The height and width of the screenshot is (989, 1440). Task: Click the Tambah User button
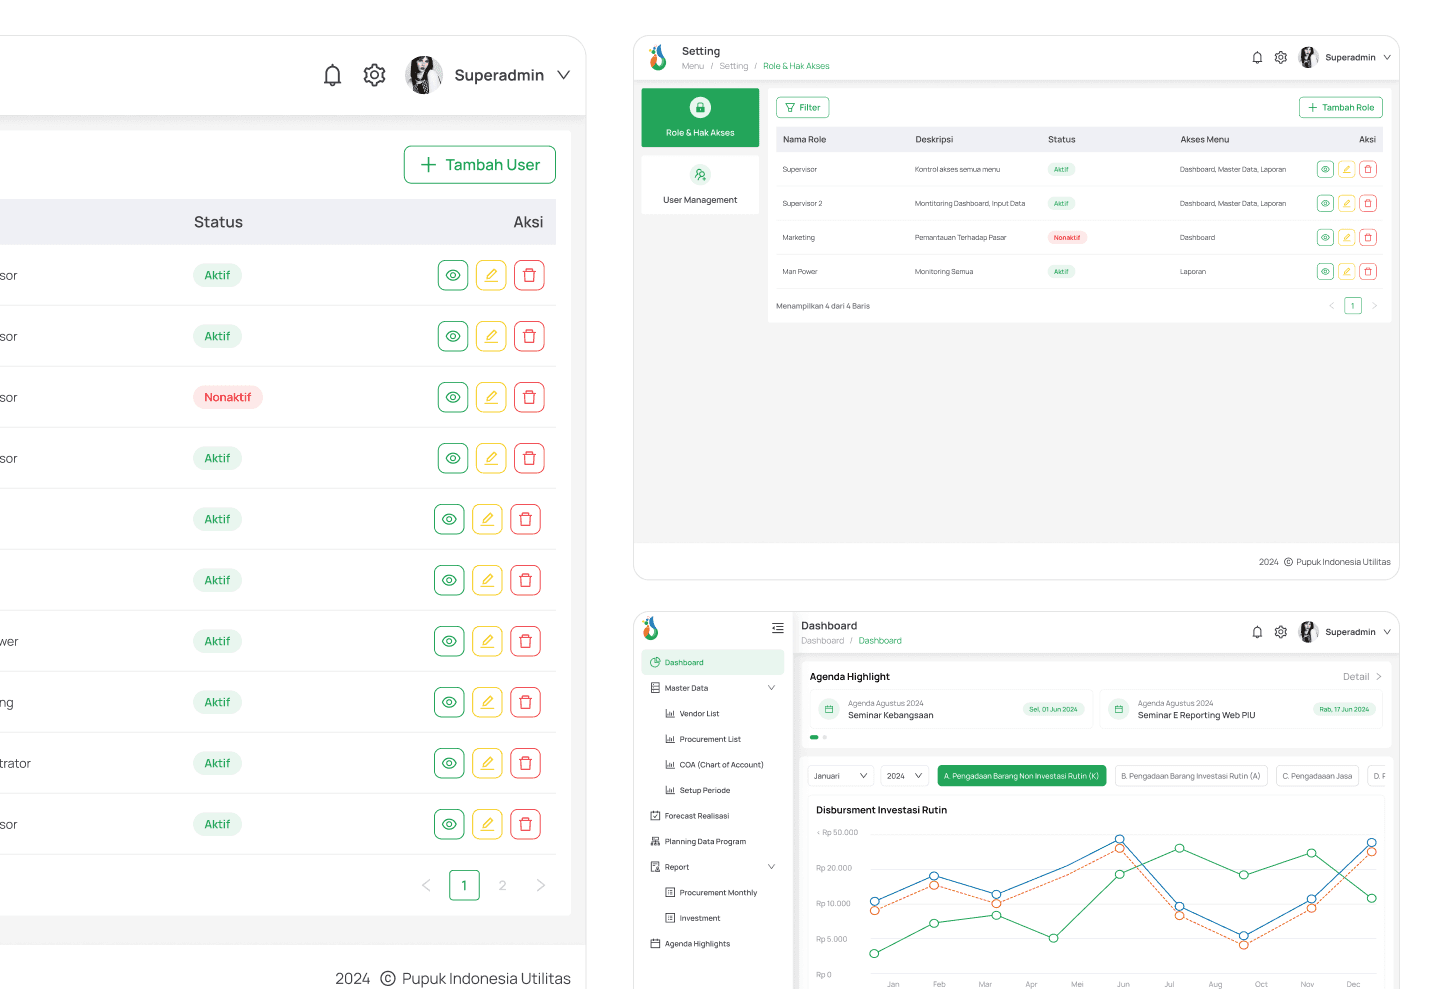(x=480, y=164)
